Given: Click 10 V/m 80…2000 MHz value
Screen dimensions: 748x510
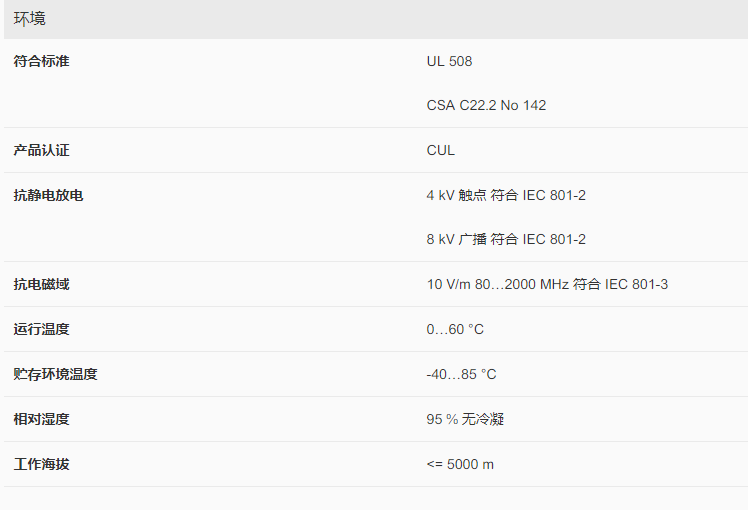Looking at the screenshot, I should 547,284.
